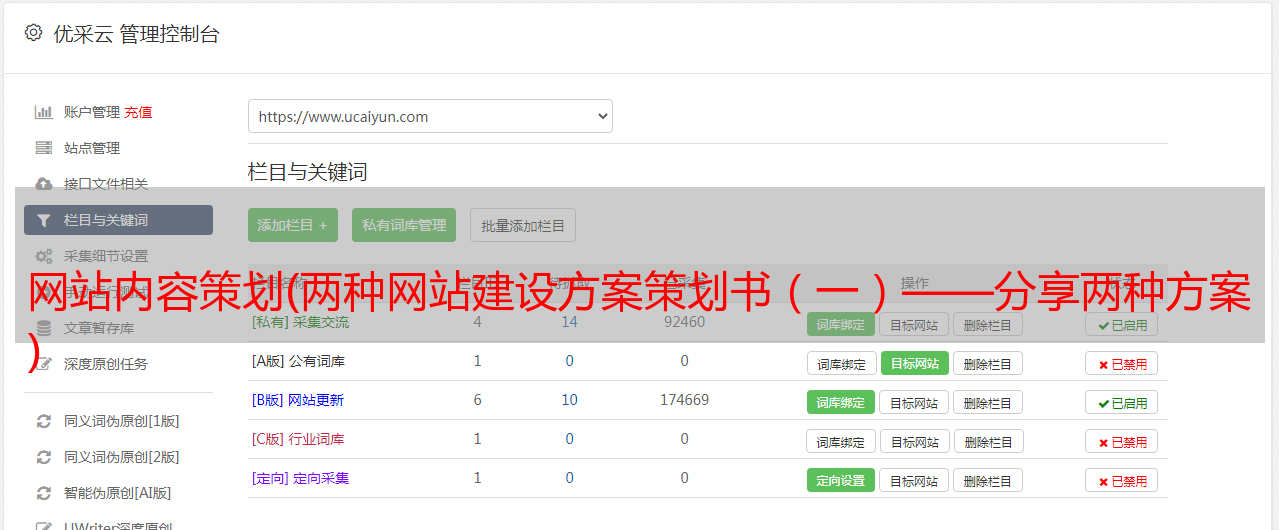The width and height of the screenshot is (1279, 530).
Task: Click 词库绑定 in the 采集交流 row
Action: tap(841, 325)
